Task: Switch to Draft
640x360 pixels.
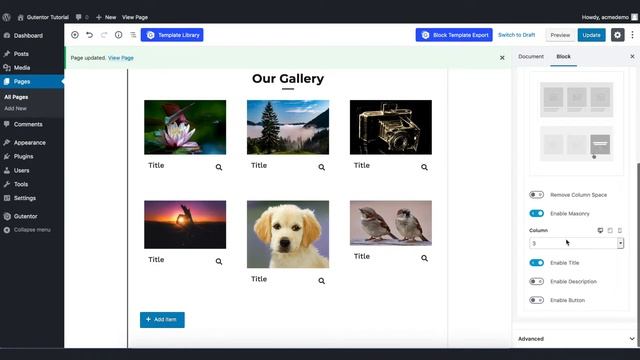Action: 516,35
